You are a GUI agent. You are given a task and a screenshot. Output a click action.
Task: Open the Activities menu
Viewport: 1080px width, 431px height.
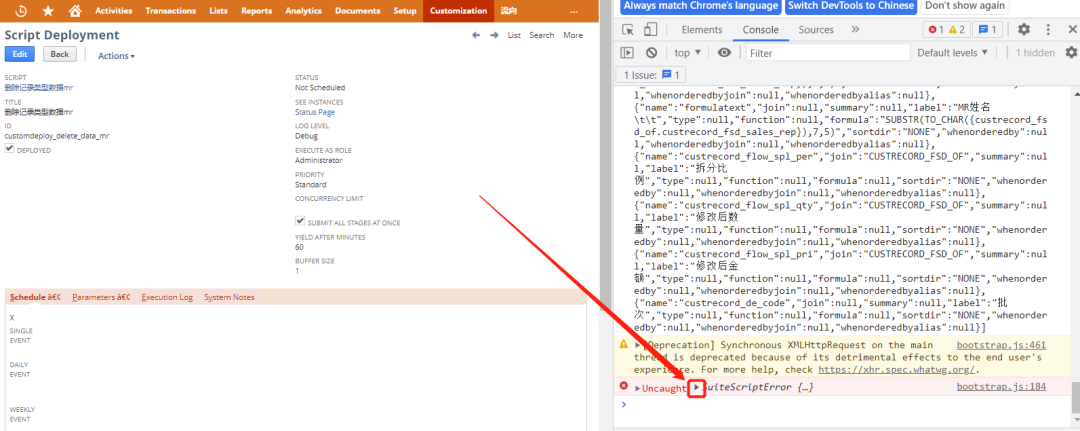coord(114,11)
